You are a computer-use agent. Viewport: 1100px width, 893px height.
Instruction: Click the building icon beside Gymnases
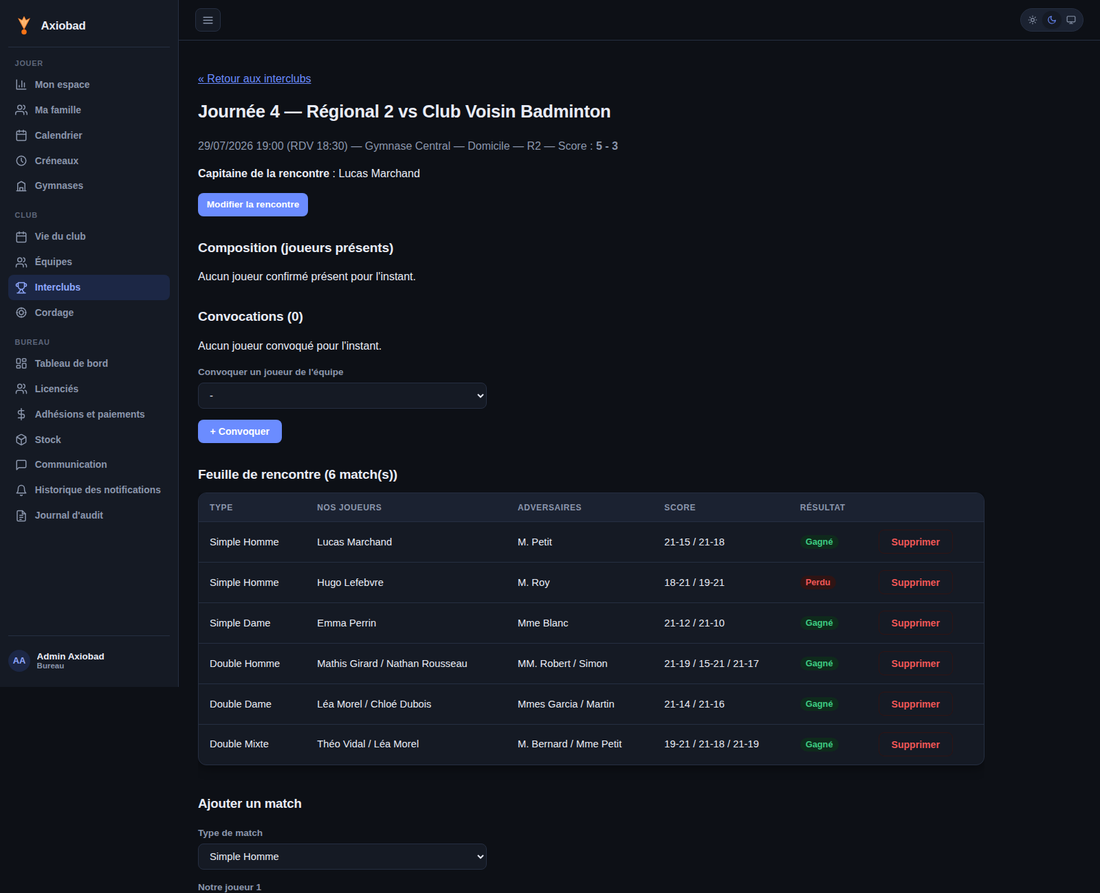[21, 186]
